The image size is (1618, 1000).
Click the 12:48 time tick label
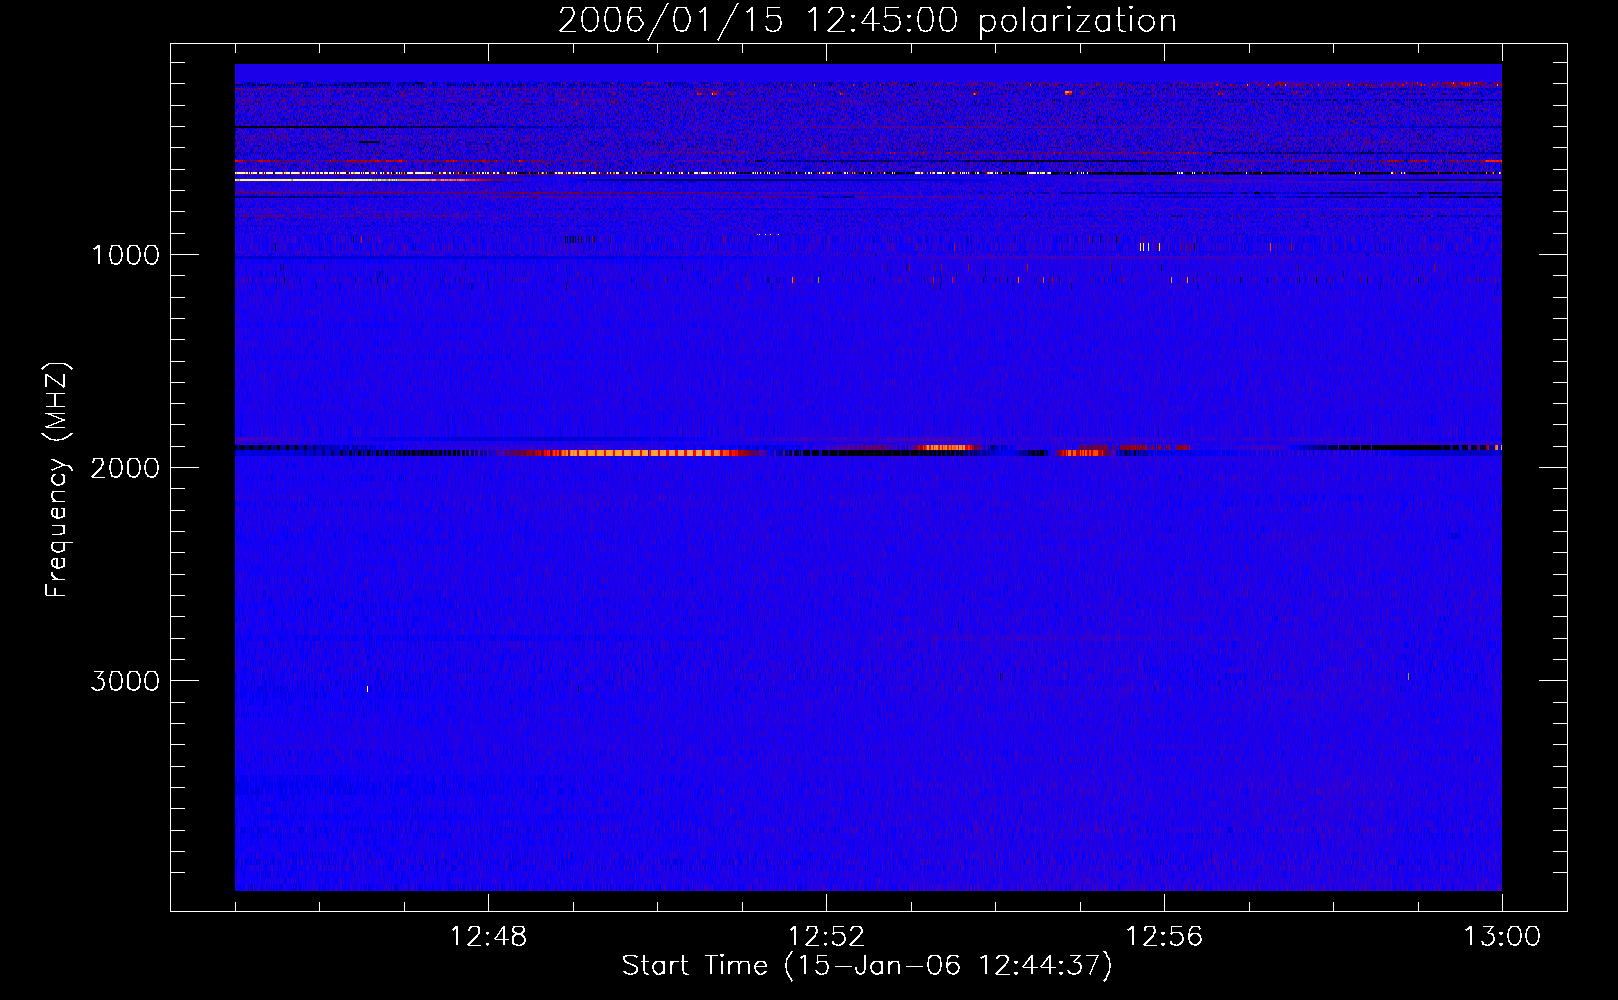click(489, 937)
